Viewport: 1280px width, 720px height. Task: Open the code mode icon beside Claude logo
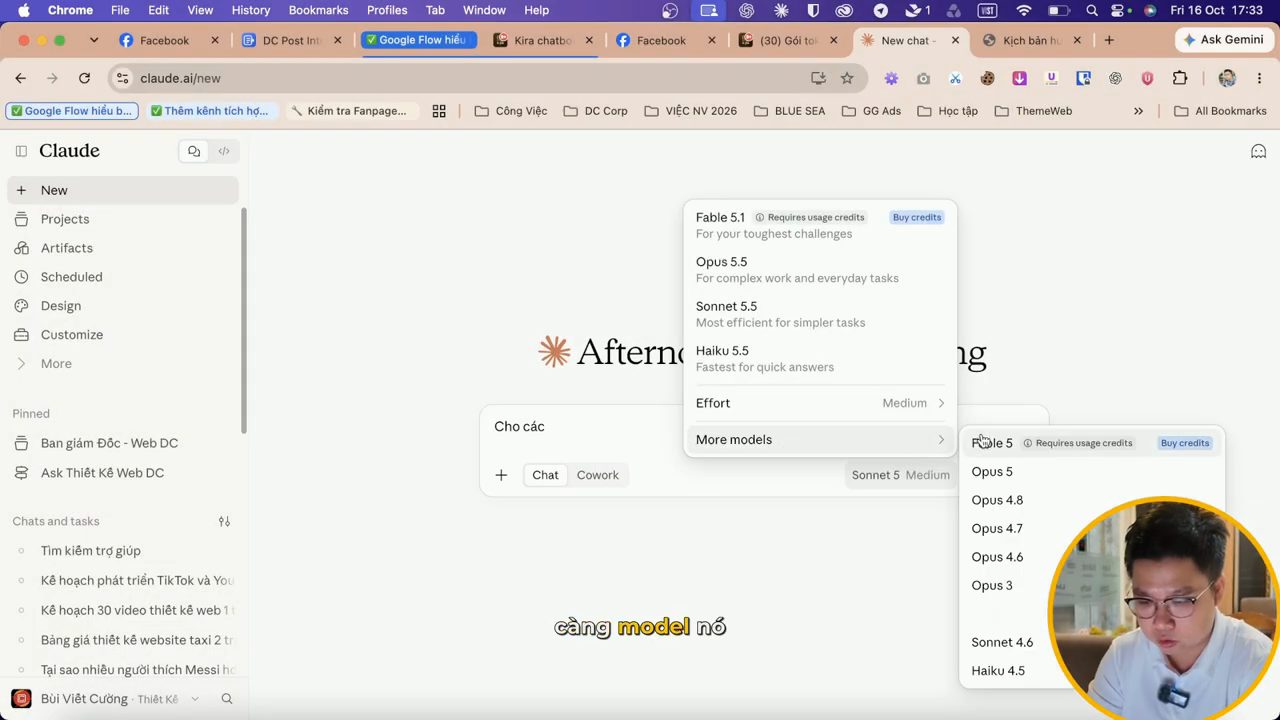224,151
